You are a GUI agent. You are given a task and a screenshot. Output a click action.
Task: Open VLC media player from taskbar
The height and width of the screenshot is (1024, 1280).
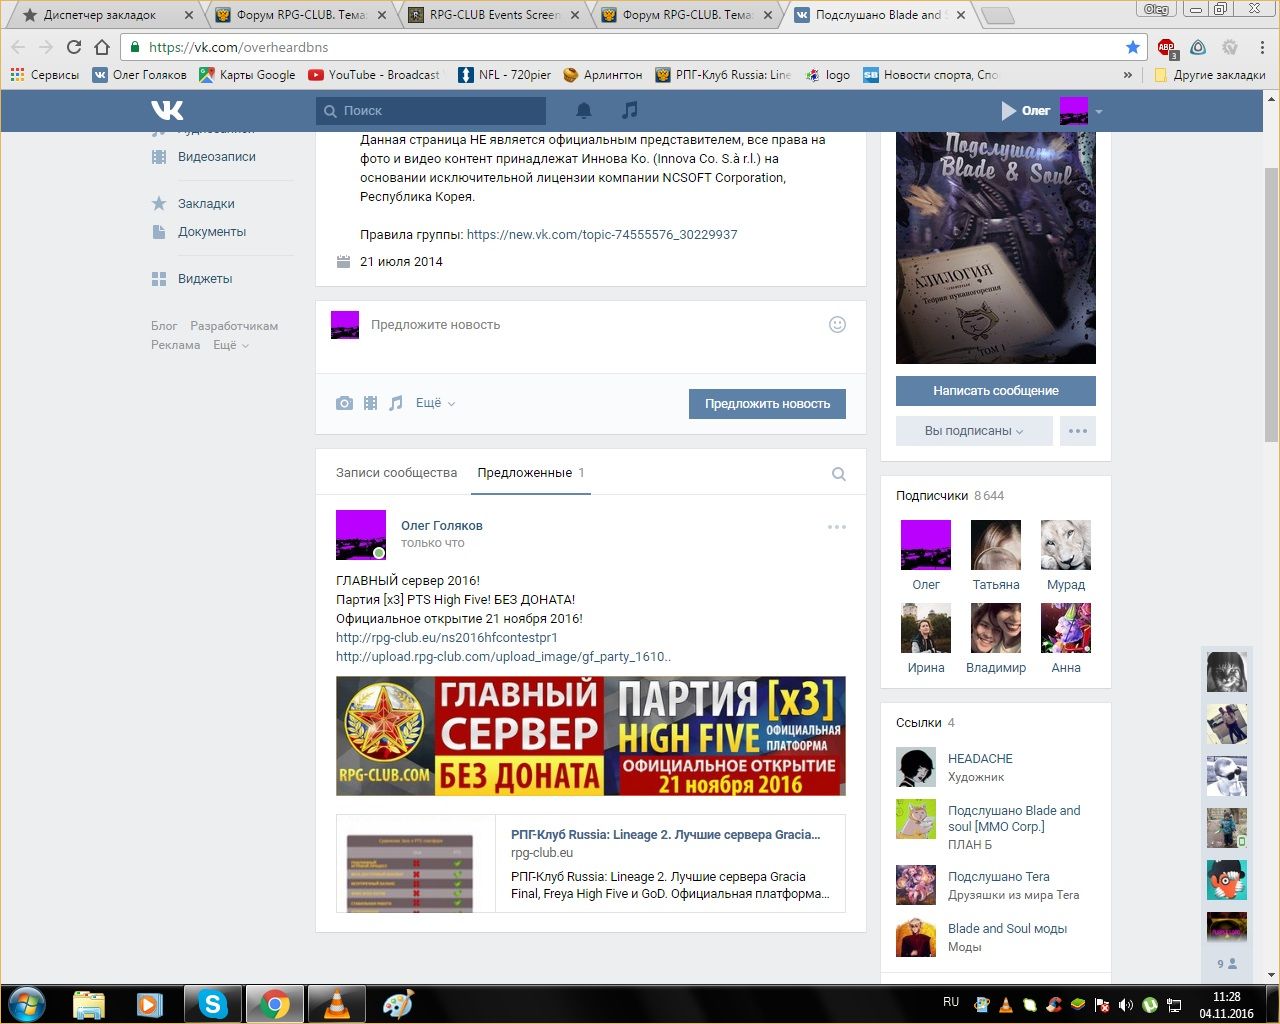click(336, 1004)
